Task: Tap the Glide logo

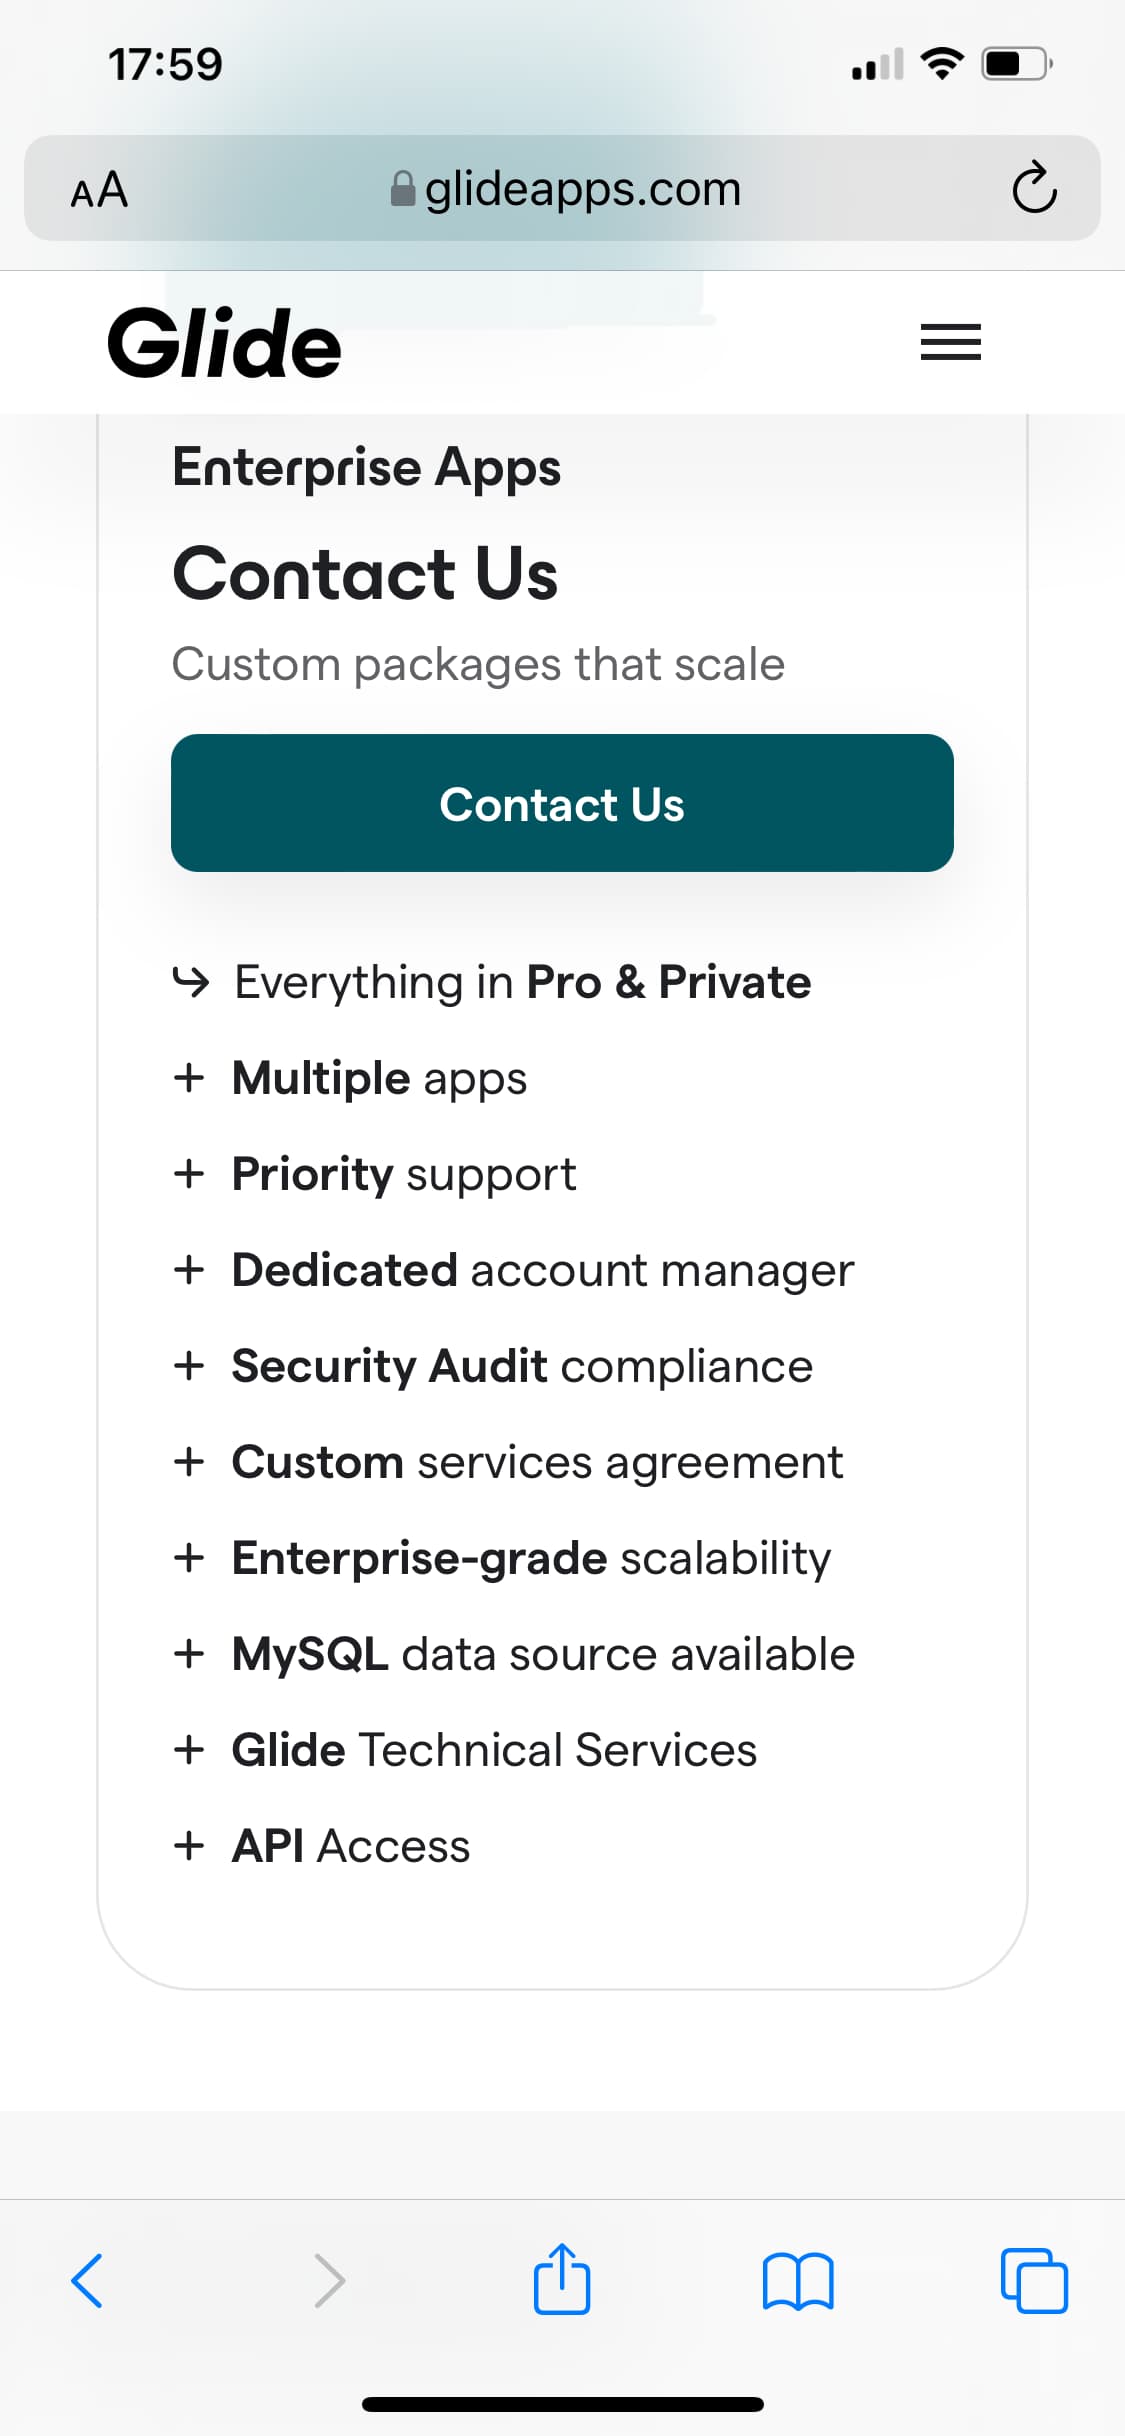Action: tap(224, 343)
